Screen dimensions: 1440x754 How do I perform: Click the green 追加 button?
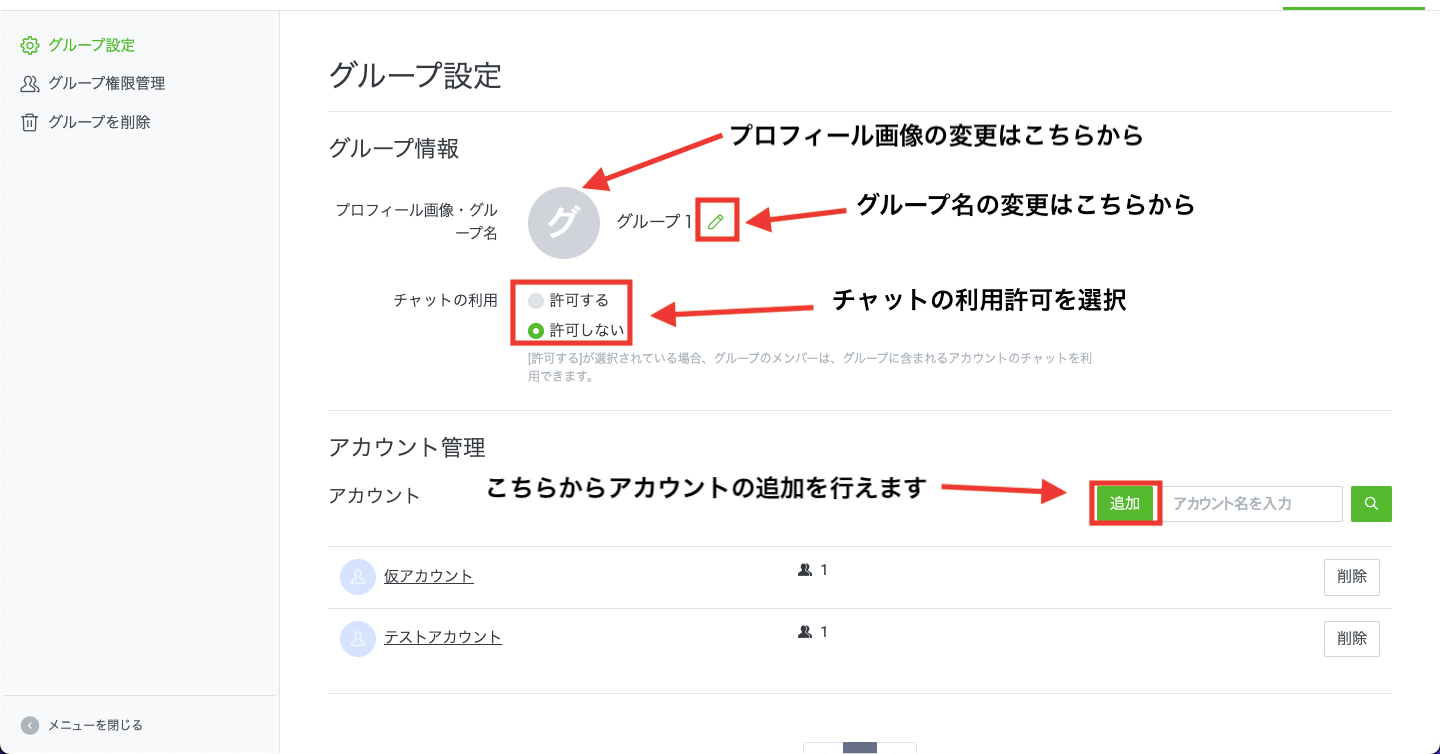pyautogui.click(x=1125, y=504)
